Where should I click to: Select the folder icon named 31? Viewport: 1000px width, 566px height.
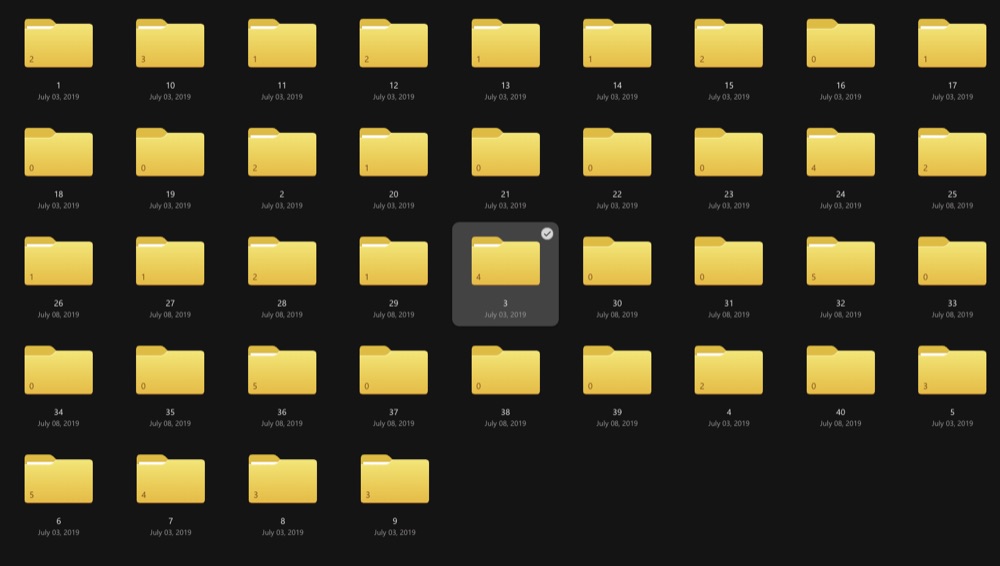(x=729, y=262)
